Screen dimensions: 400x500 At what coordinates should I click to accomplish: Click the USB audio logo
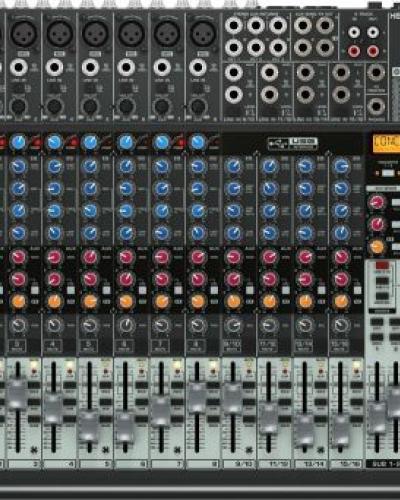pyautogui.click(x=292, y=144)
